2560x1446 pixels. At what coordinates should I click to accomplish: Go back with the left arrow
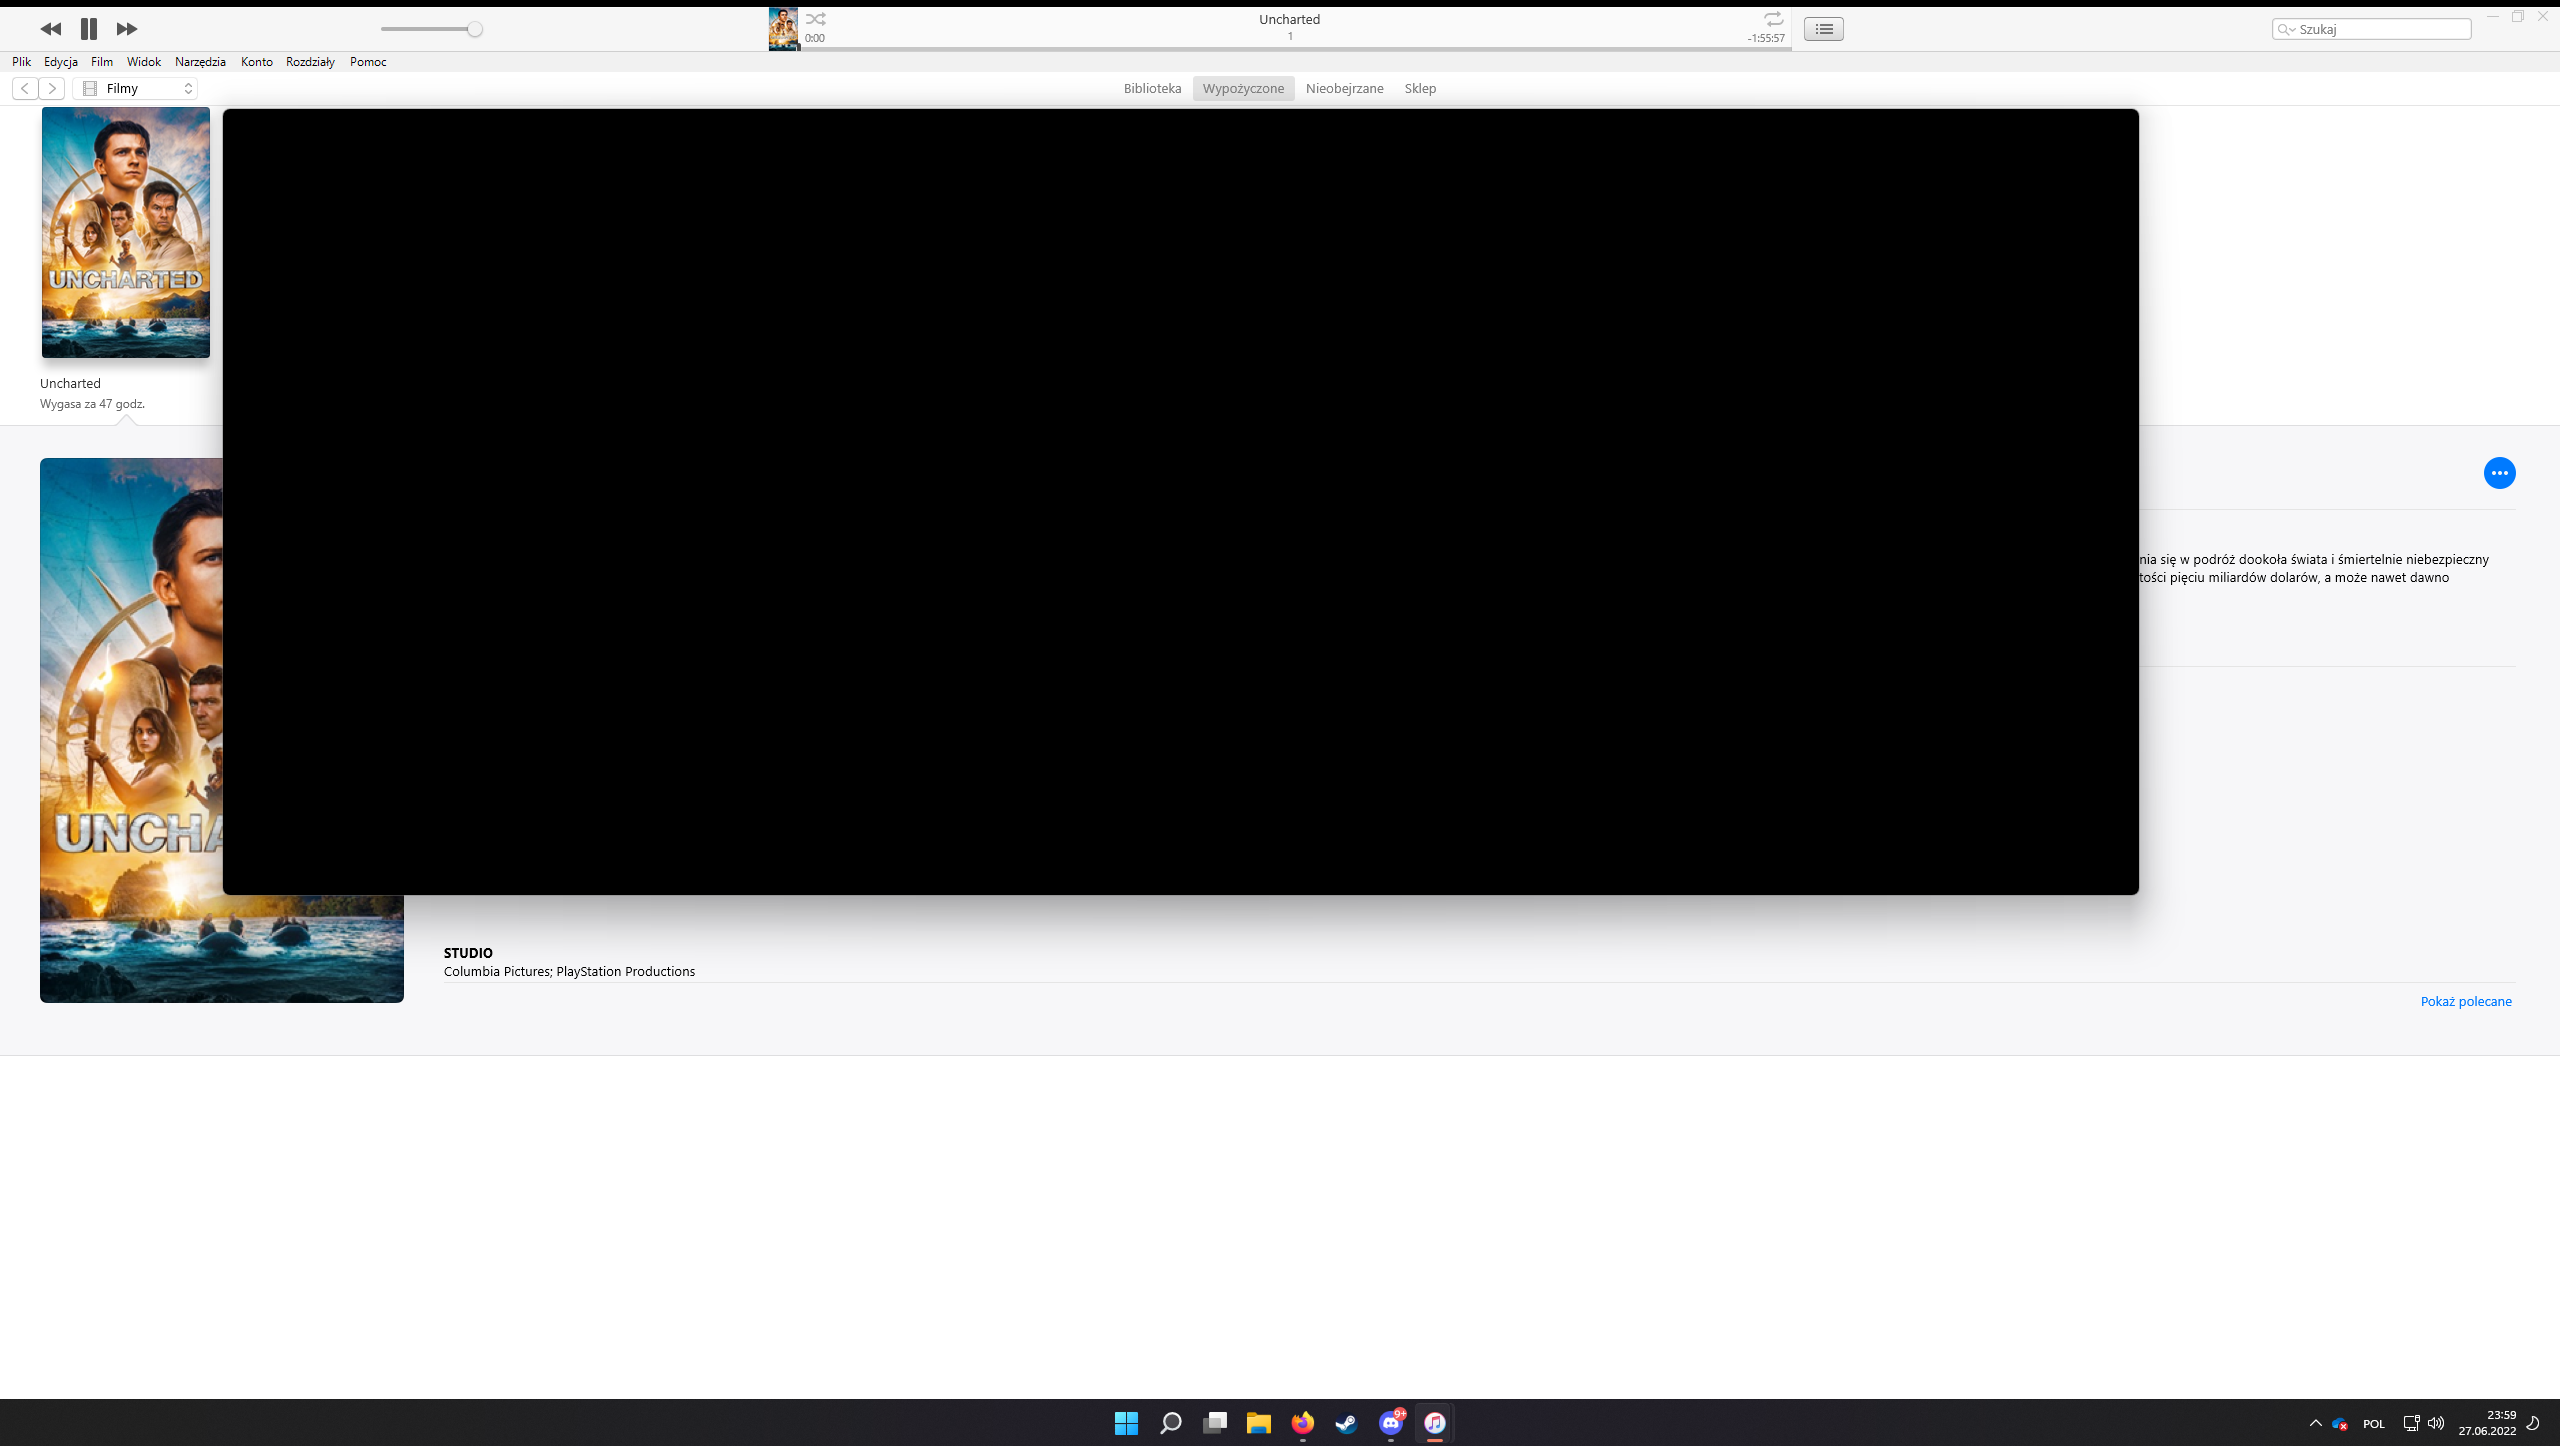coord(25,88)
